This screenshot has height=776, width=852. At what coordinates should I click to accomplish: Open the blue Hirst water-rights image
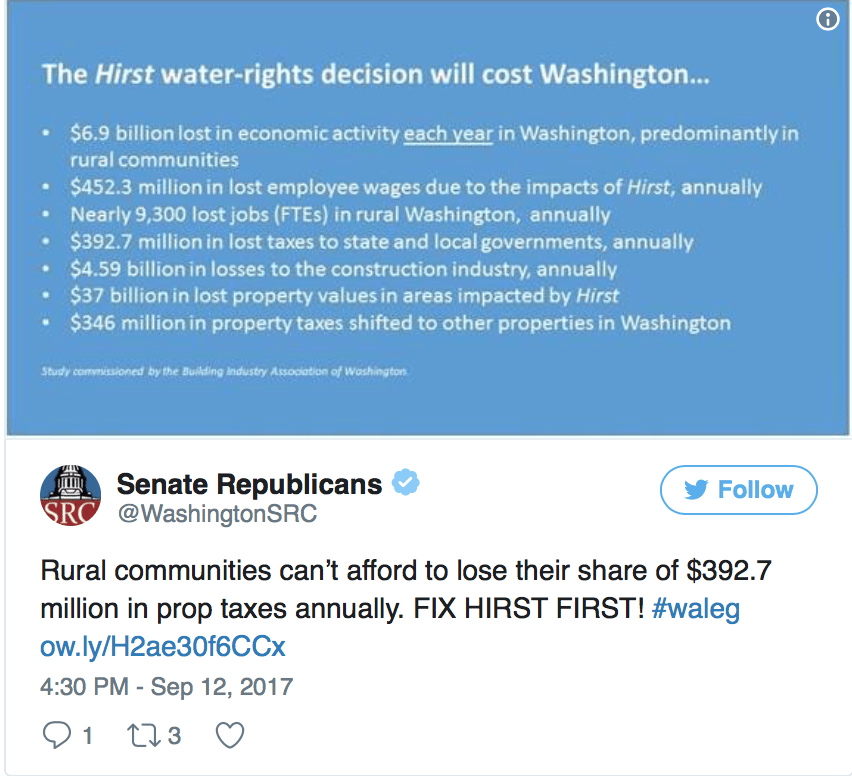click(x=428, y=217)
